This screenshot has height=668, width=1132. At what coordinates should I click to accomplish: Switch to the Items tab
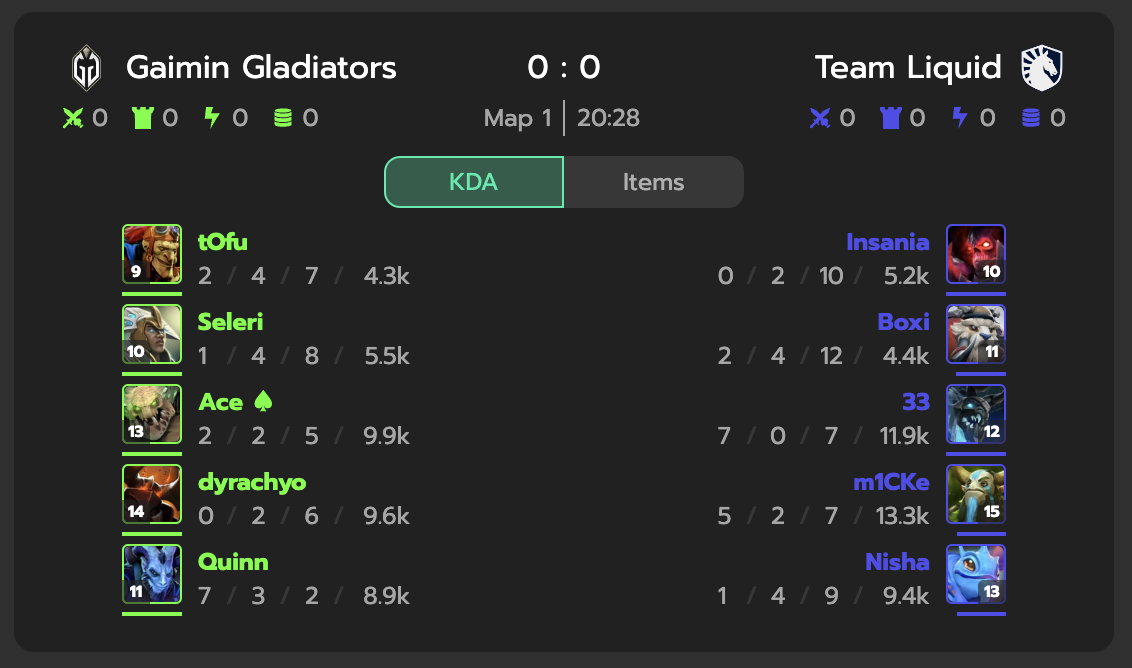coord(653,182)
